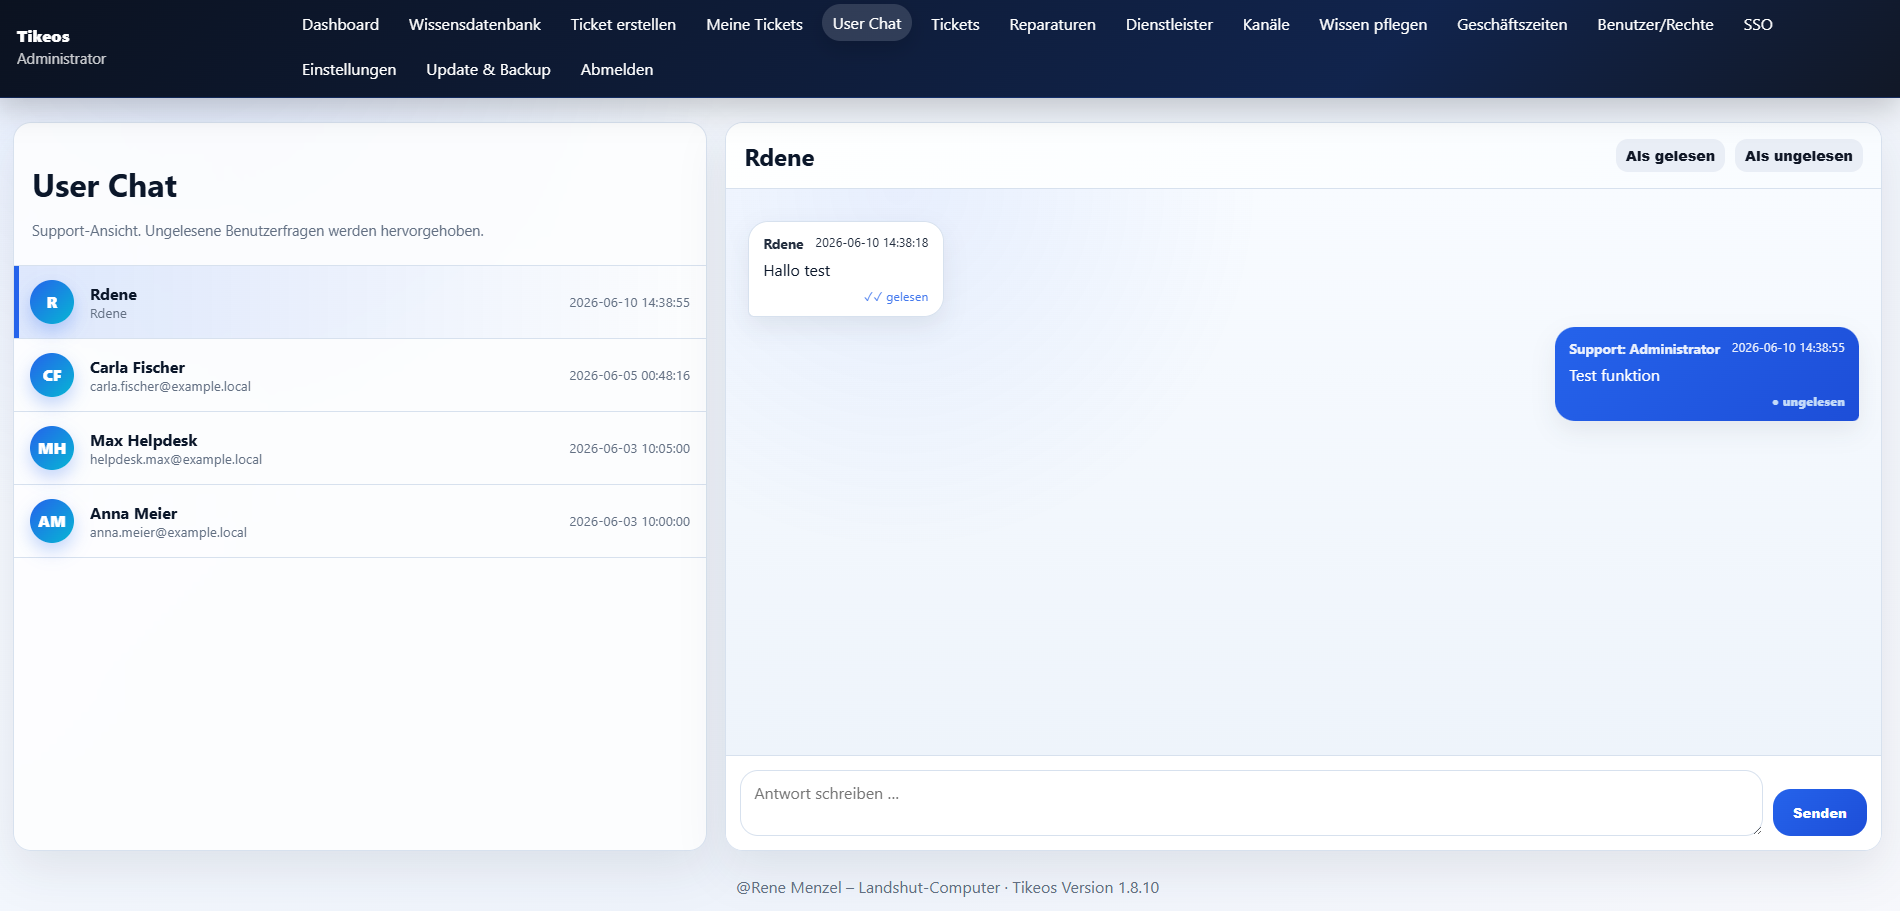Viewport: 1900px width, 911px height.
Task: Grab the reply textarea resize handle
Action: pos(1756,829)
